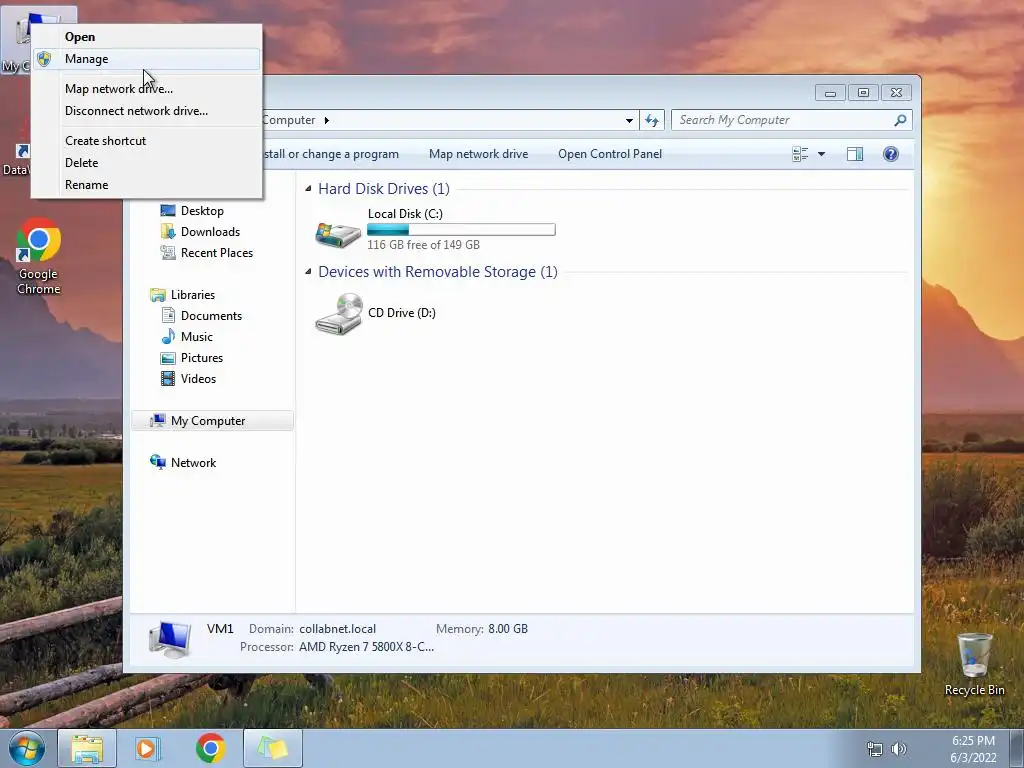Pick Map network drive... in context menu

tap(146, 89)
